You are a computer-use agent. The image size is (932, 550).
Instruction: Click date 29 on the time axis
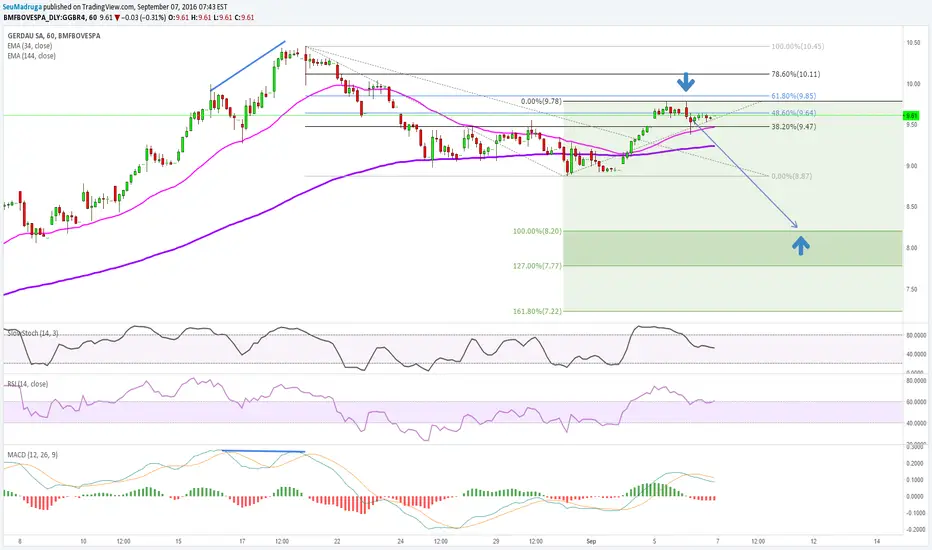[x=496, y=542]
